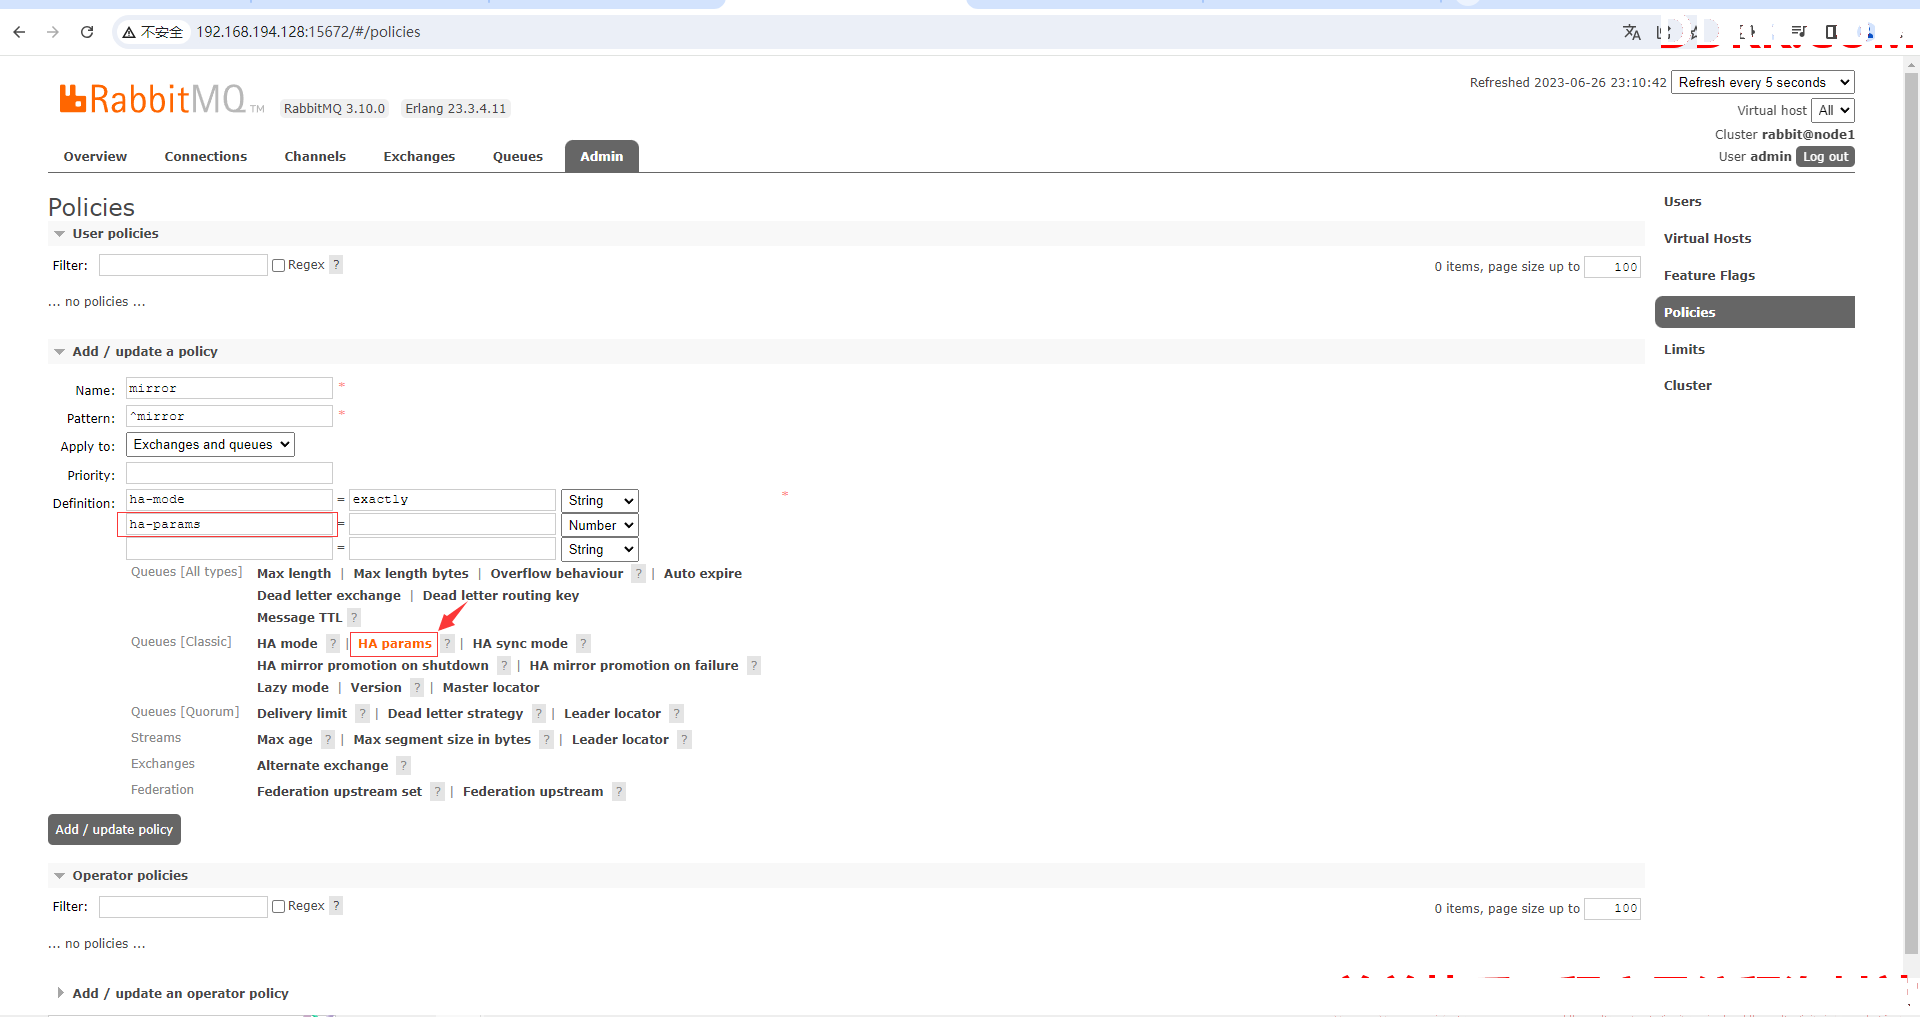Image resolution: width=1920 pixels, height=1017 pixels.
Task: Open the Number type dropdown for ha-params
Action: 600,526
